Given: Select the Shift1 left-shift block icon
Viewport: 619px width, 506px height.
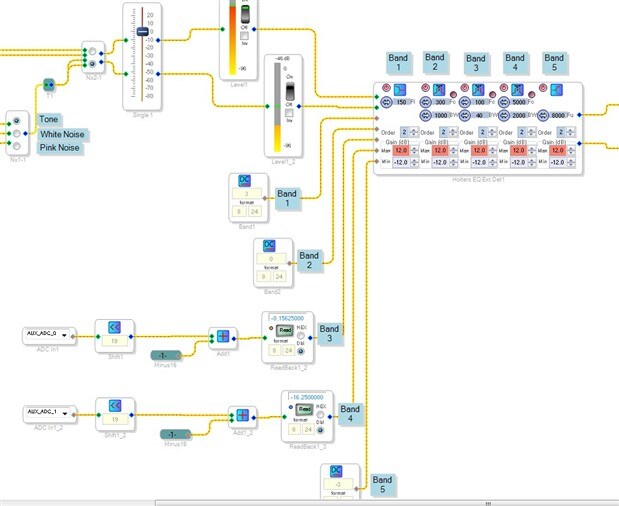Looking at the screenshot, I should (114, 327).
